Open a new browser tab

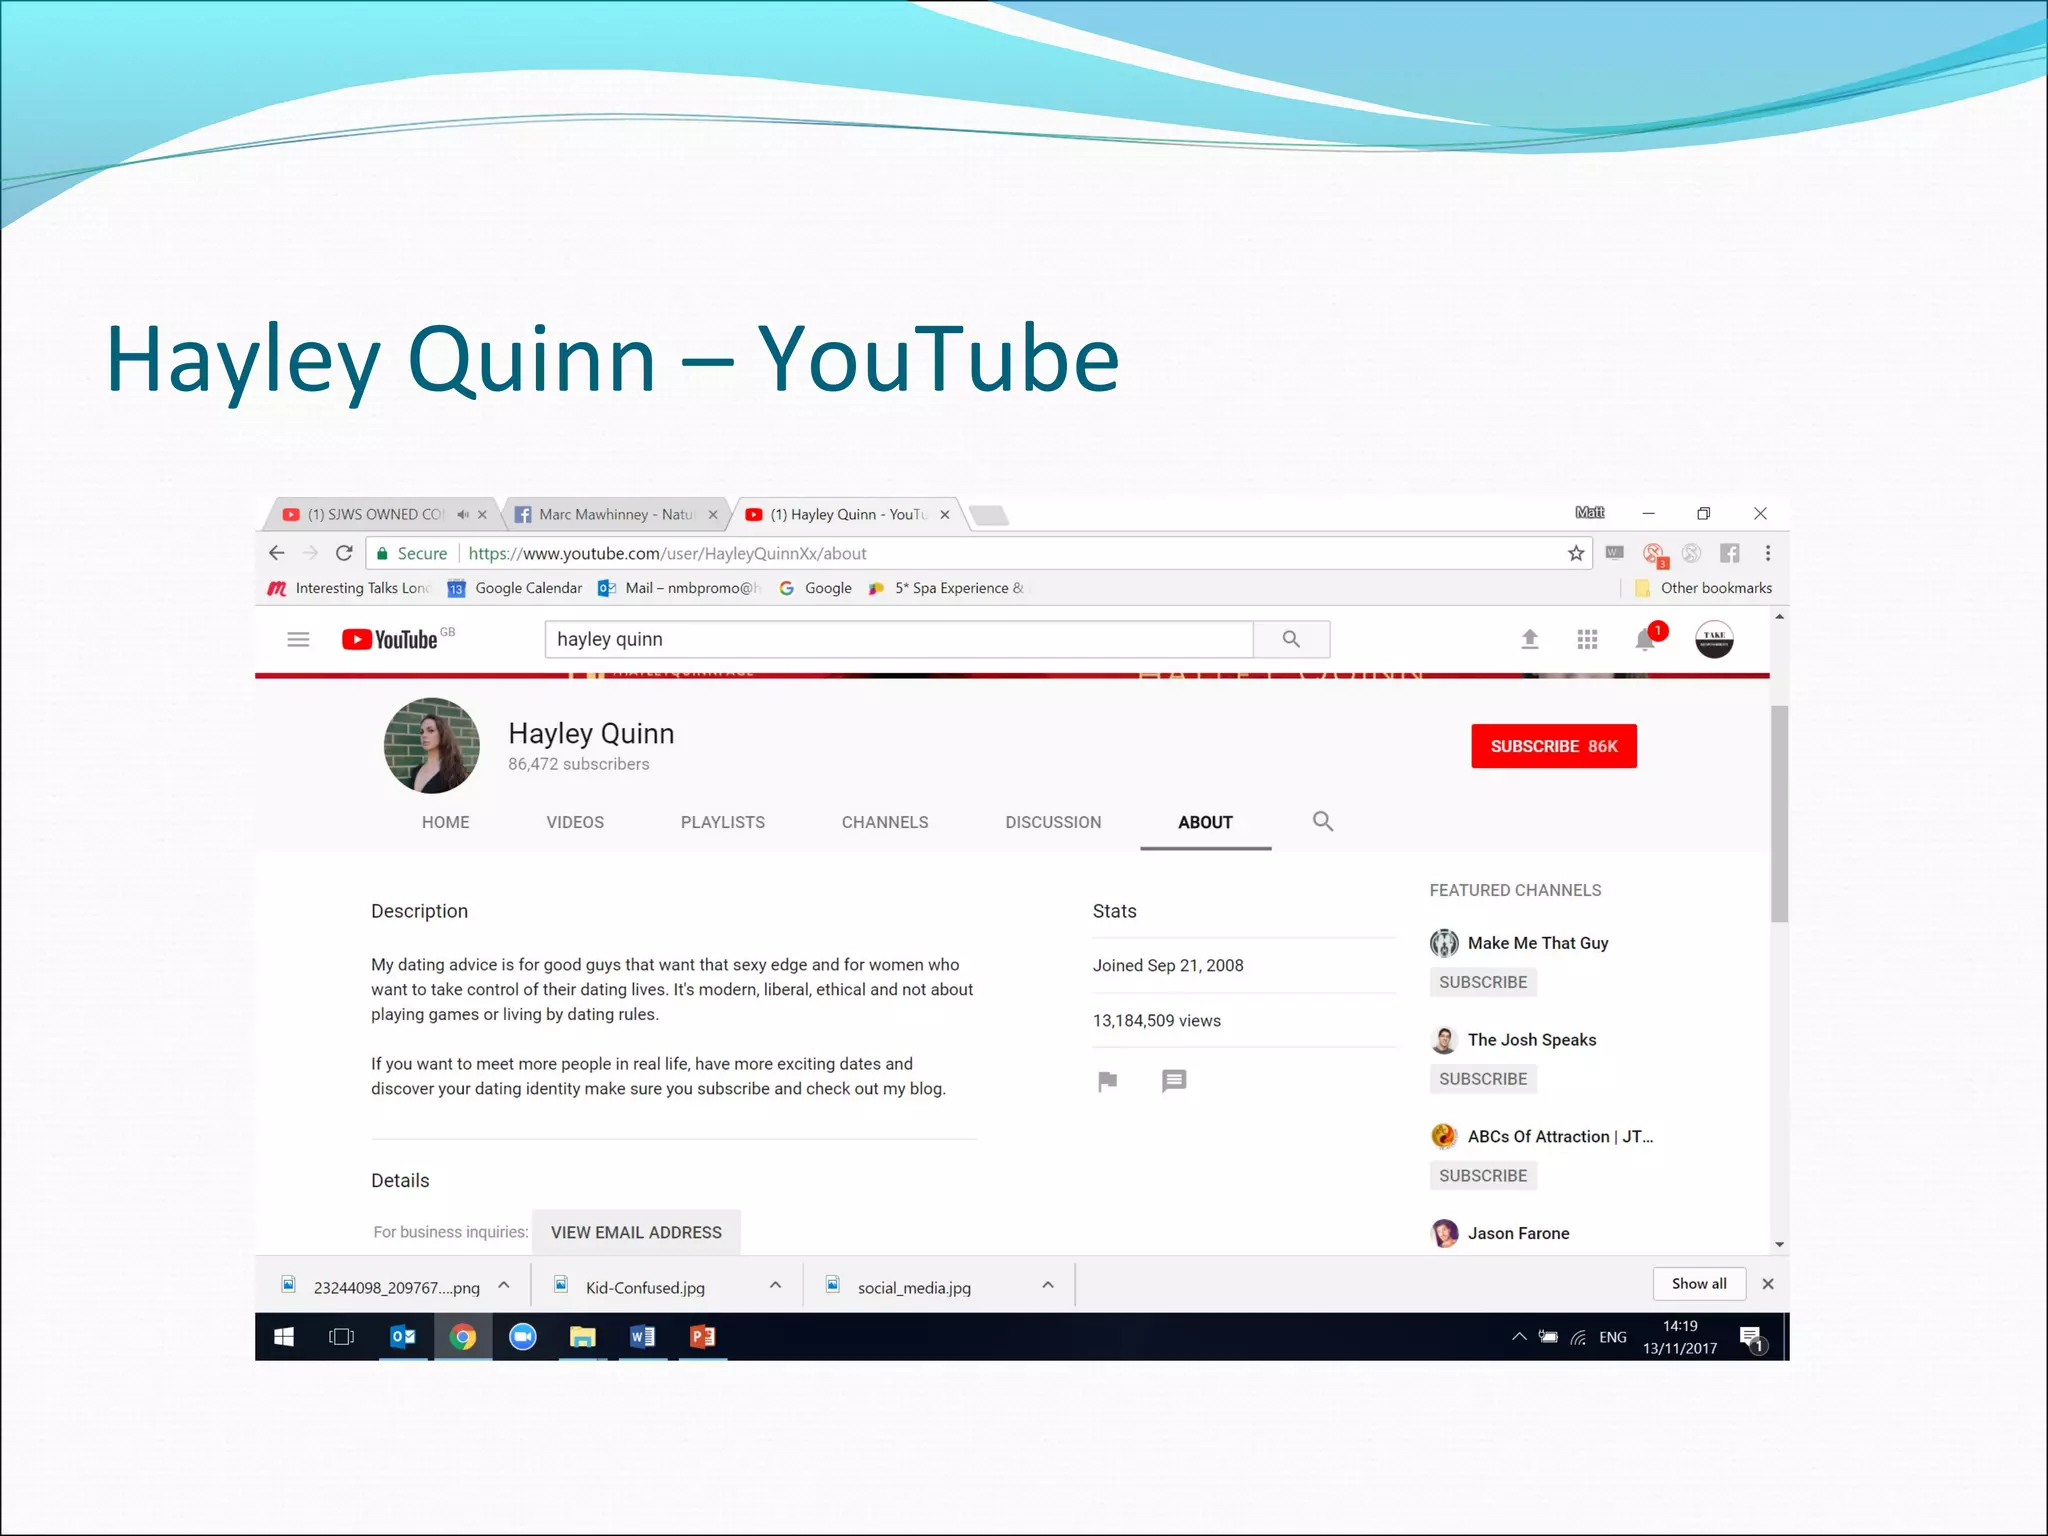pyautogui.click(x=989, y=515)
